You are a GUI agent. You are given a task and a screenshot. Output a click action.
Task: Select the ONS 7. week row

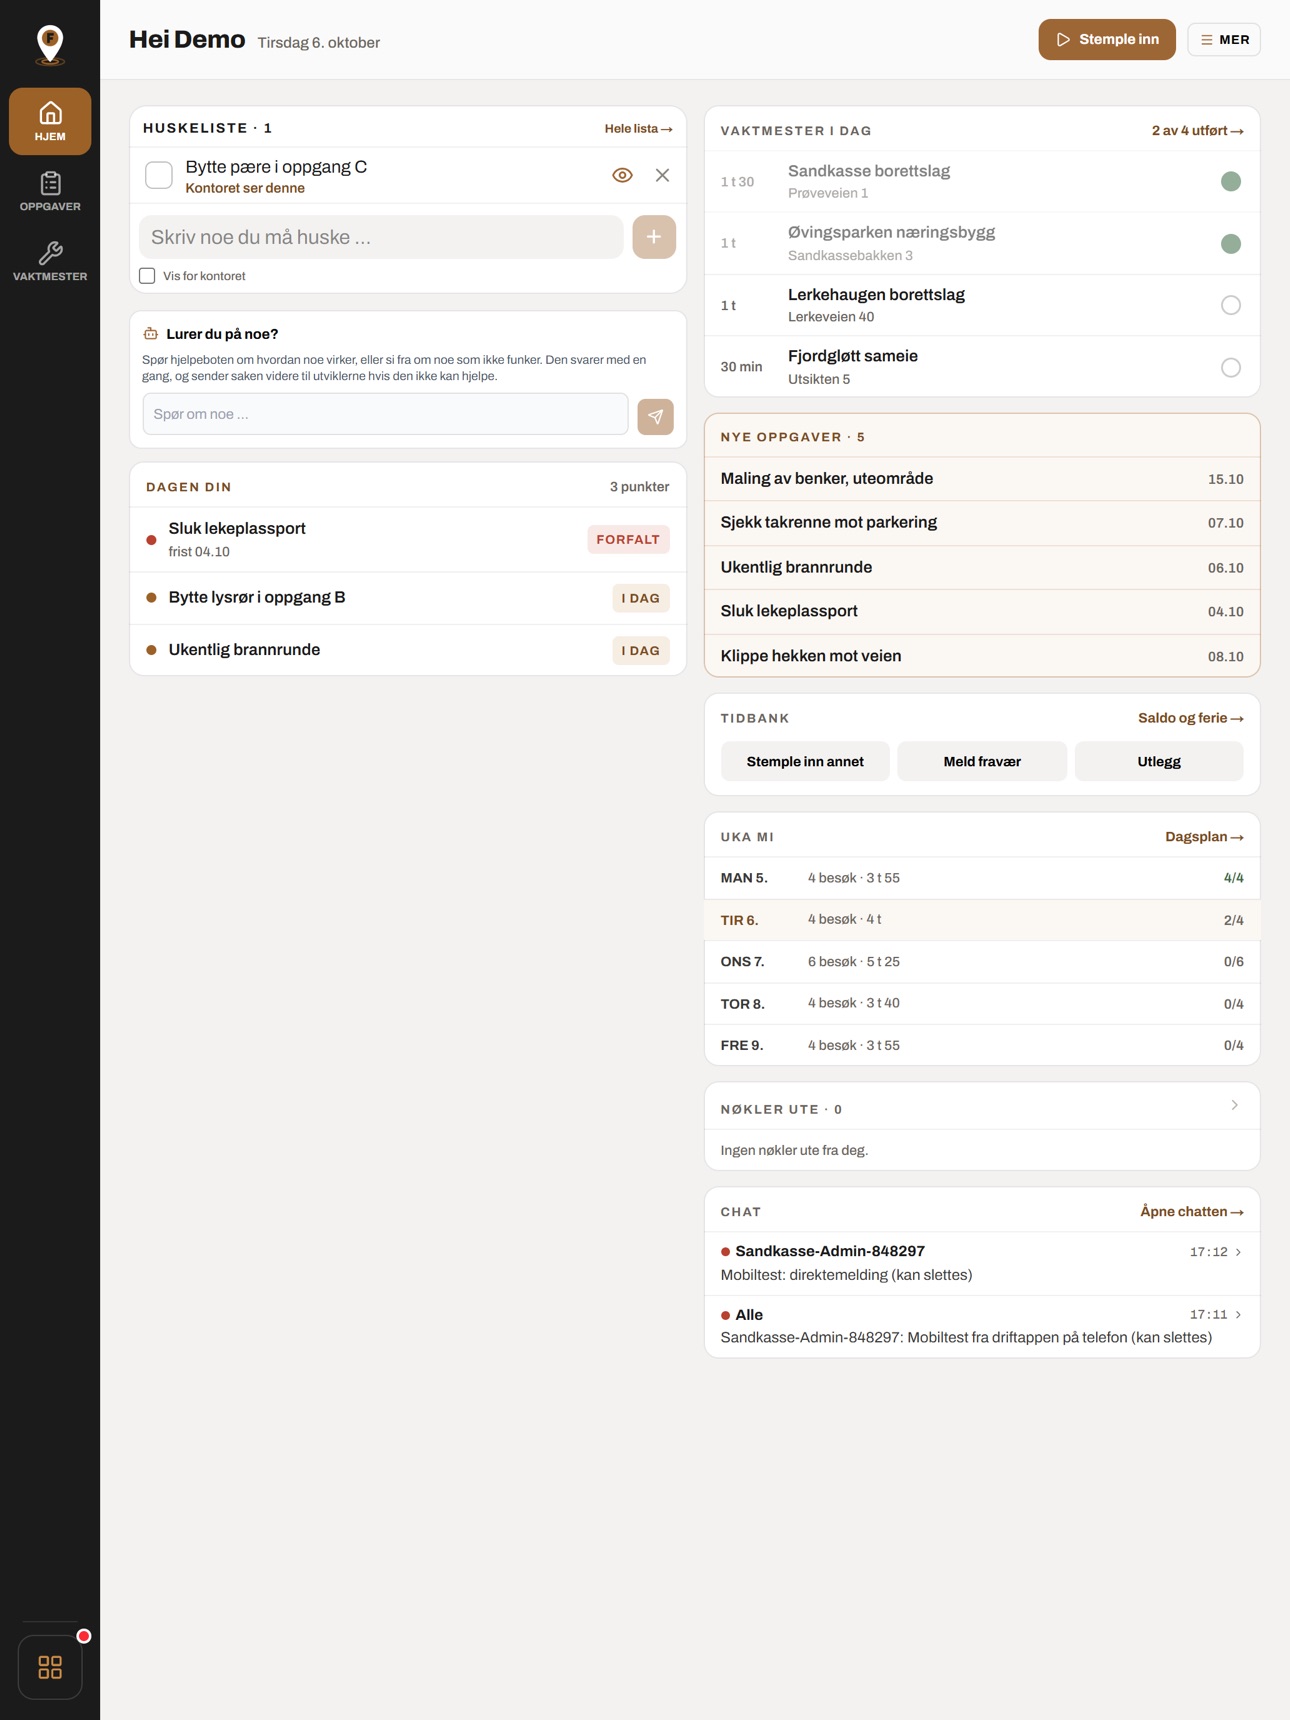pyautogui.click(x=982, y=962)
